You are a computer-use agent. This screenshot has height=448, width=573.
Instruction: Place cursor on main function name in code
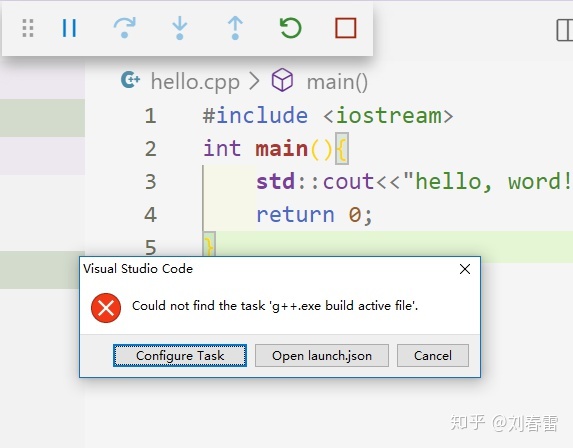281,148
